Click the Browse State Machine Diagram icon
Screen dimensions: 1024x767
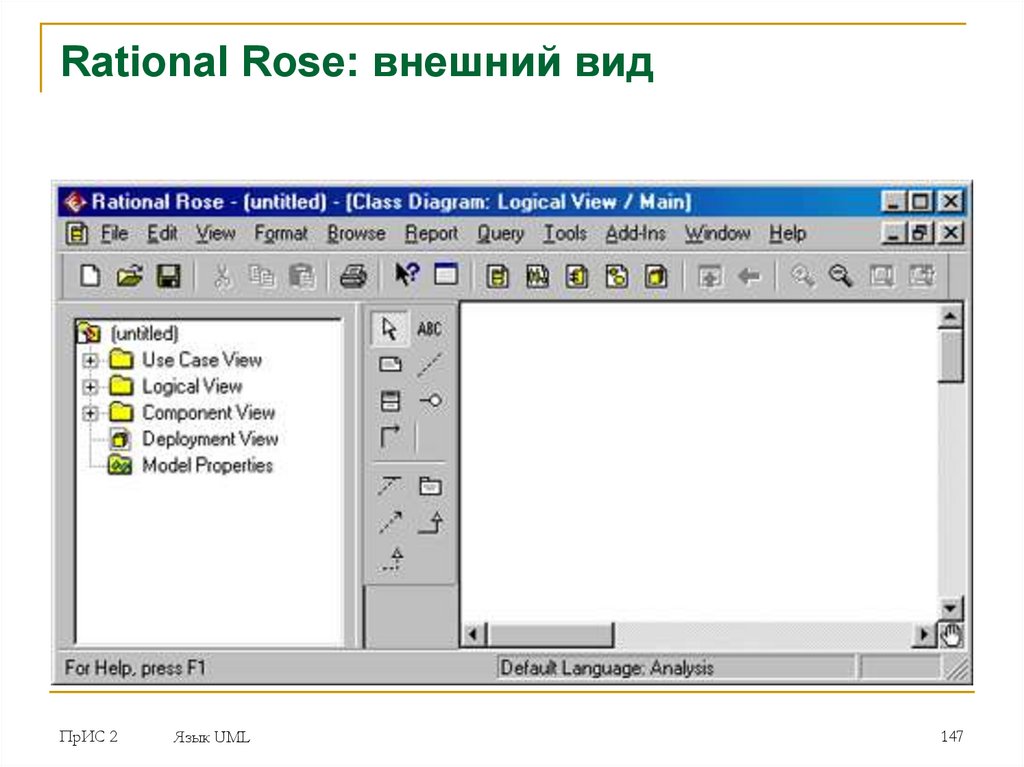pos(616,276)
